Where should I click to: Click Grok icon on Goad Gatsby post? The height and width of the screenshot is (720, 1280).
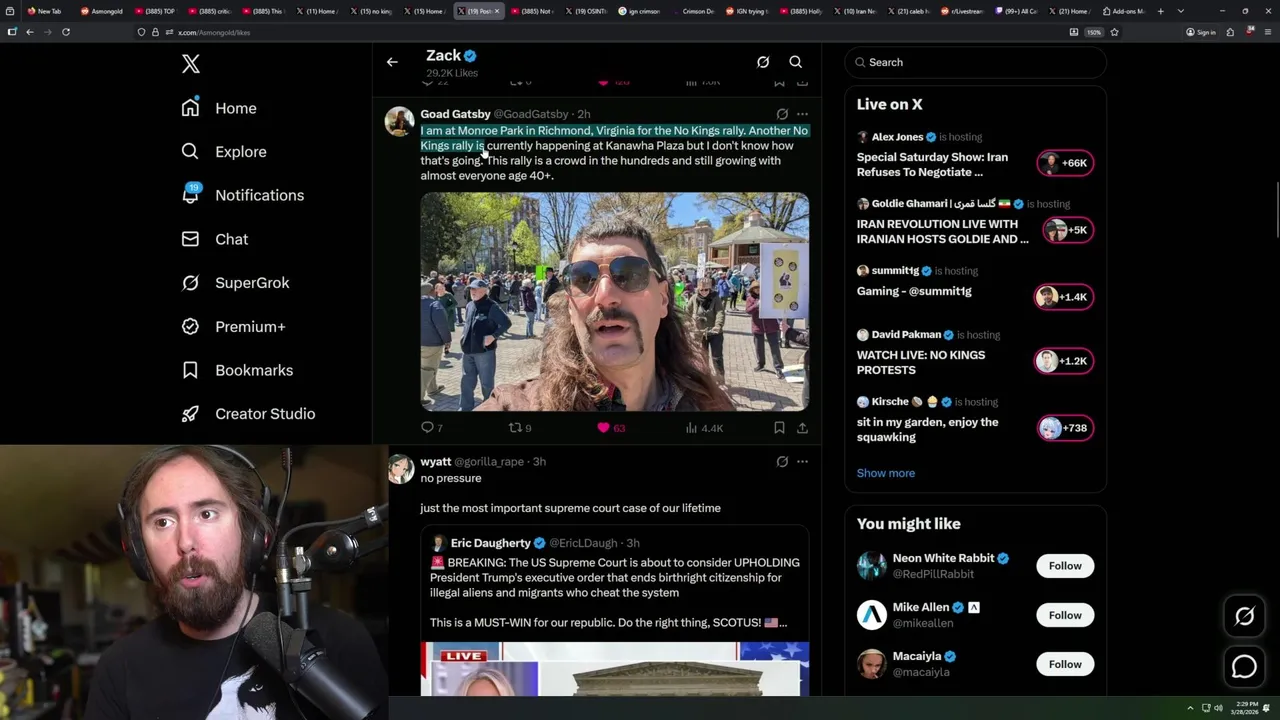pos(782,114)
